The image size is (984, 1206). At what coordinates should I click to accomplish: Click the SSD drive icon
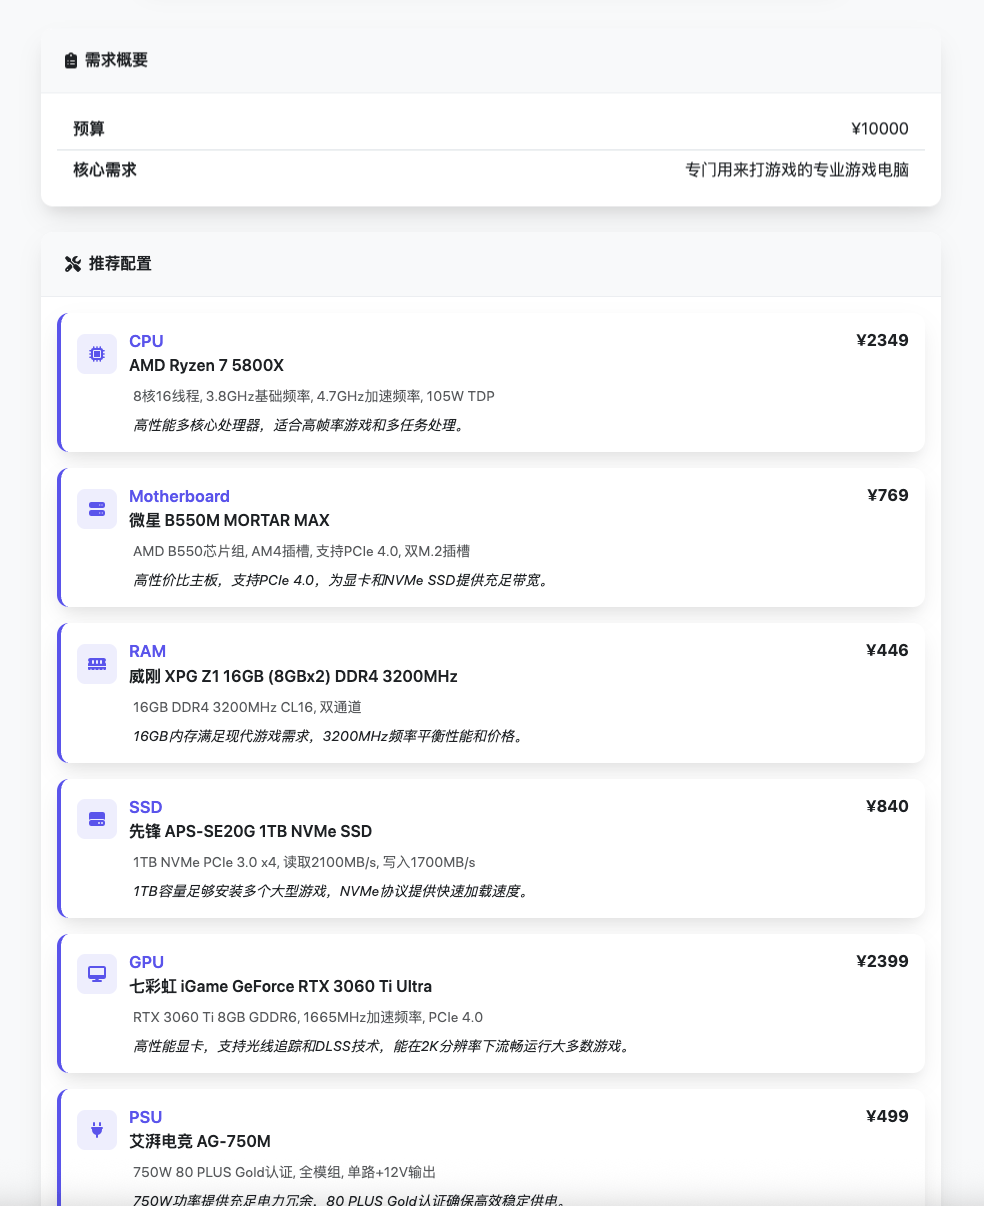click(97, 819)
